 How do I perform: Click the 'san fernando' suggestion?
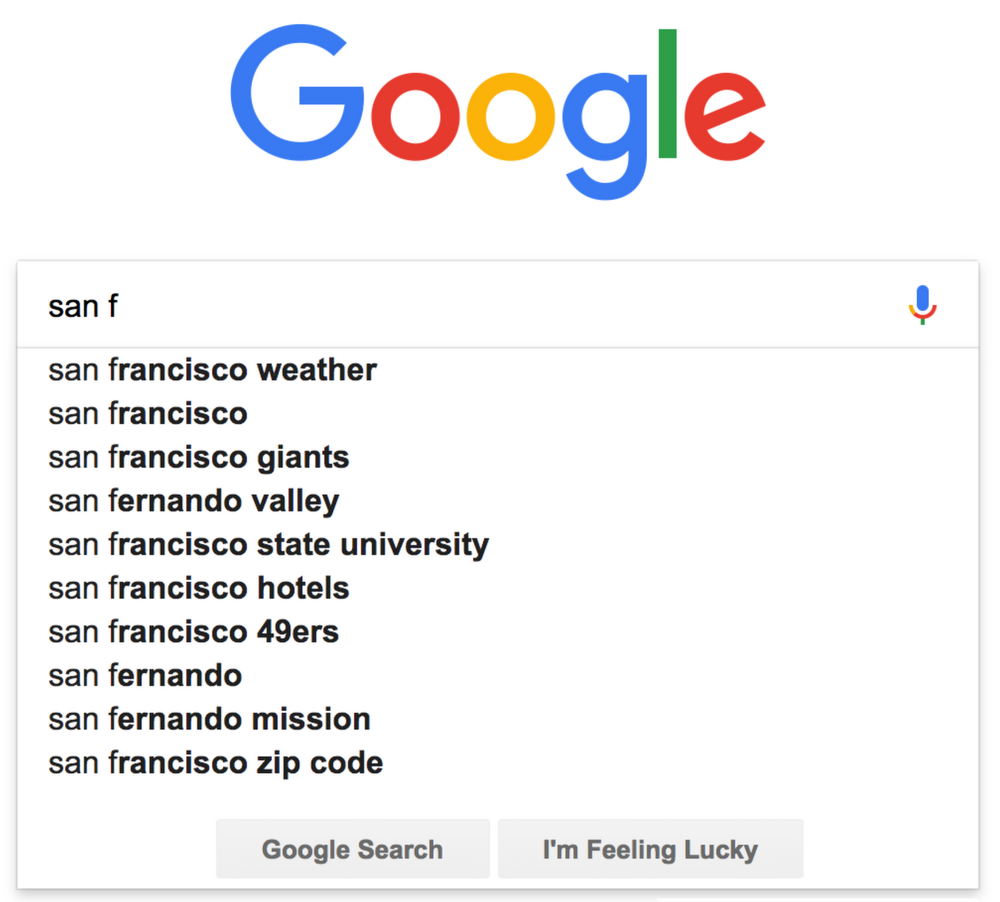point(144,675)
